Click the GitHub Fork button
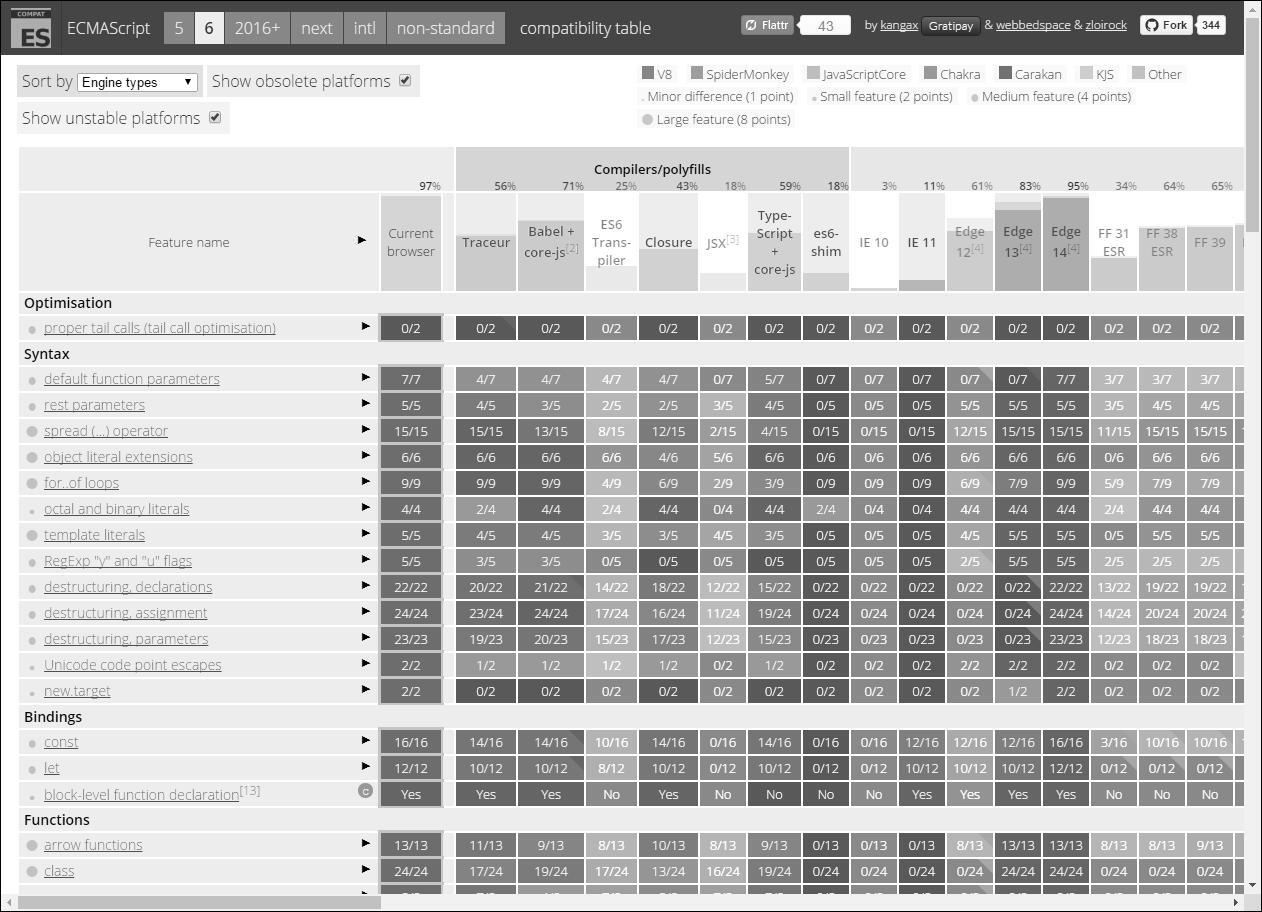 [1165, 25]
